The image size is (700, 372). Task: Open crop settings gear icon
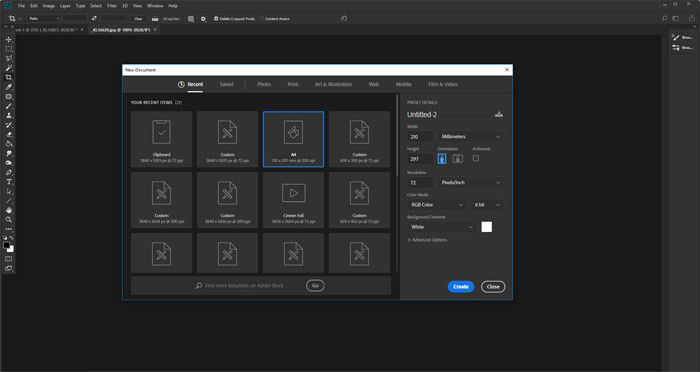click(203, 19)
